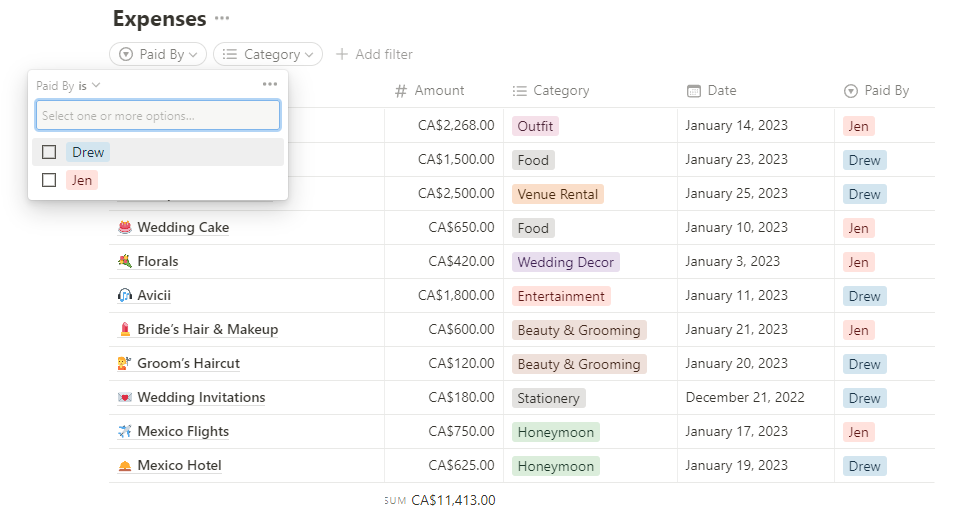Open the Groom's Haircut entry
The image size is (977, 516).
tap(188, 364)
